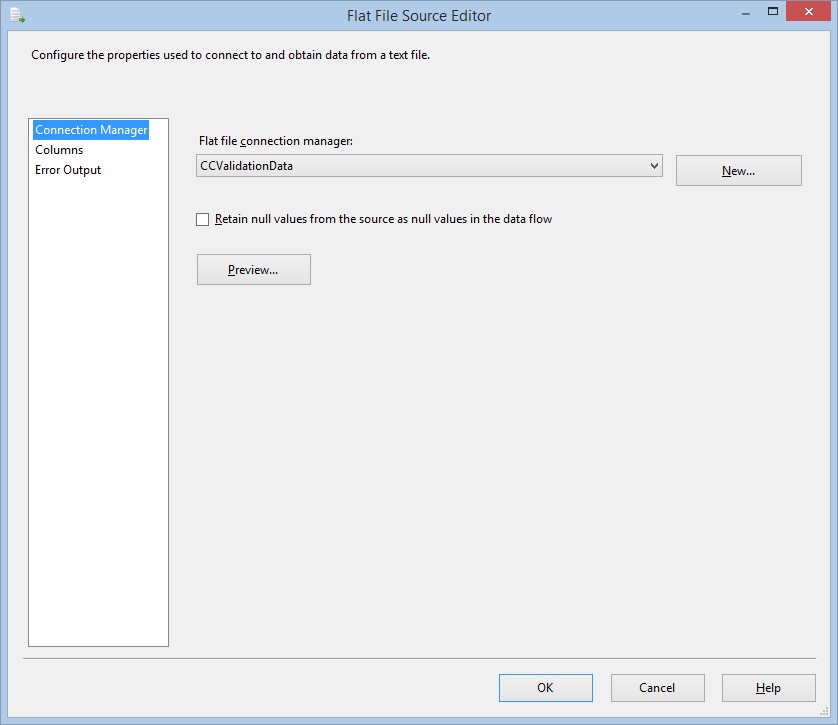Click the Flat file connection manager label
Screen dimensions: 838x725
click(276, 141)
